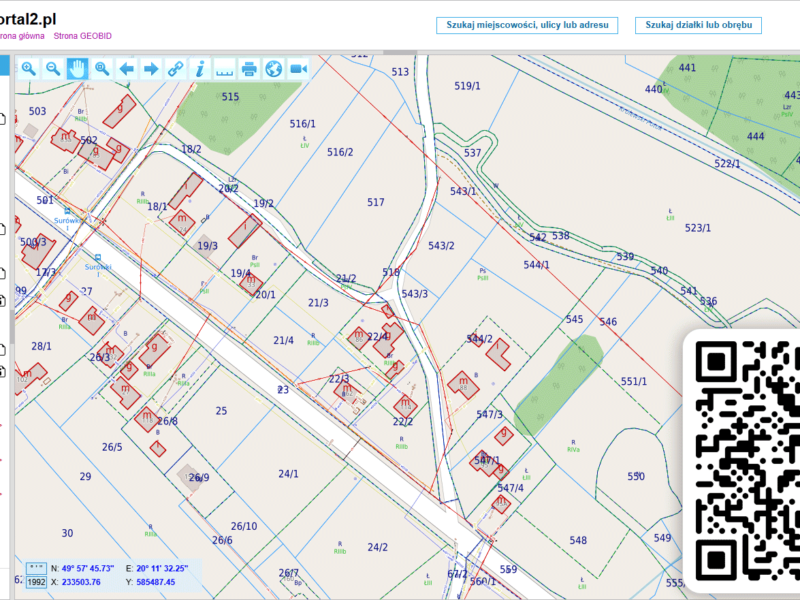Click parcel label 516/1

[x=303, y=124]
